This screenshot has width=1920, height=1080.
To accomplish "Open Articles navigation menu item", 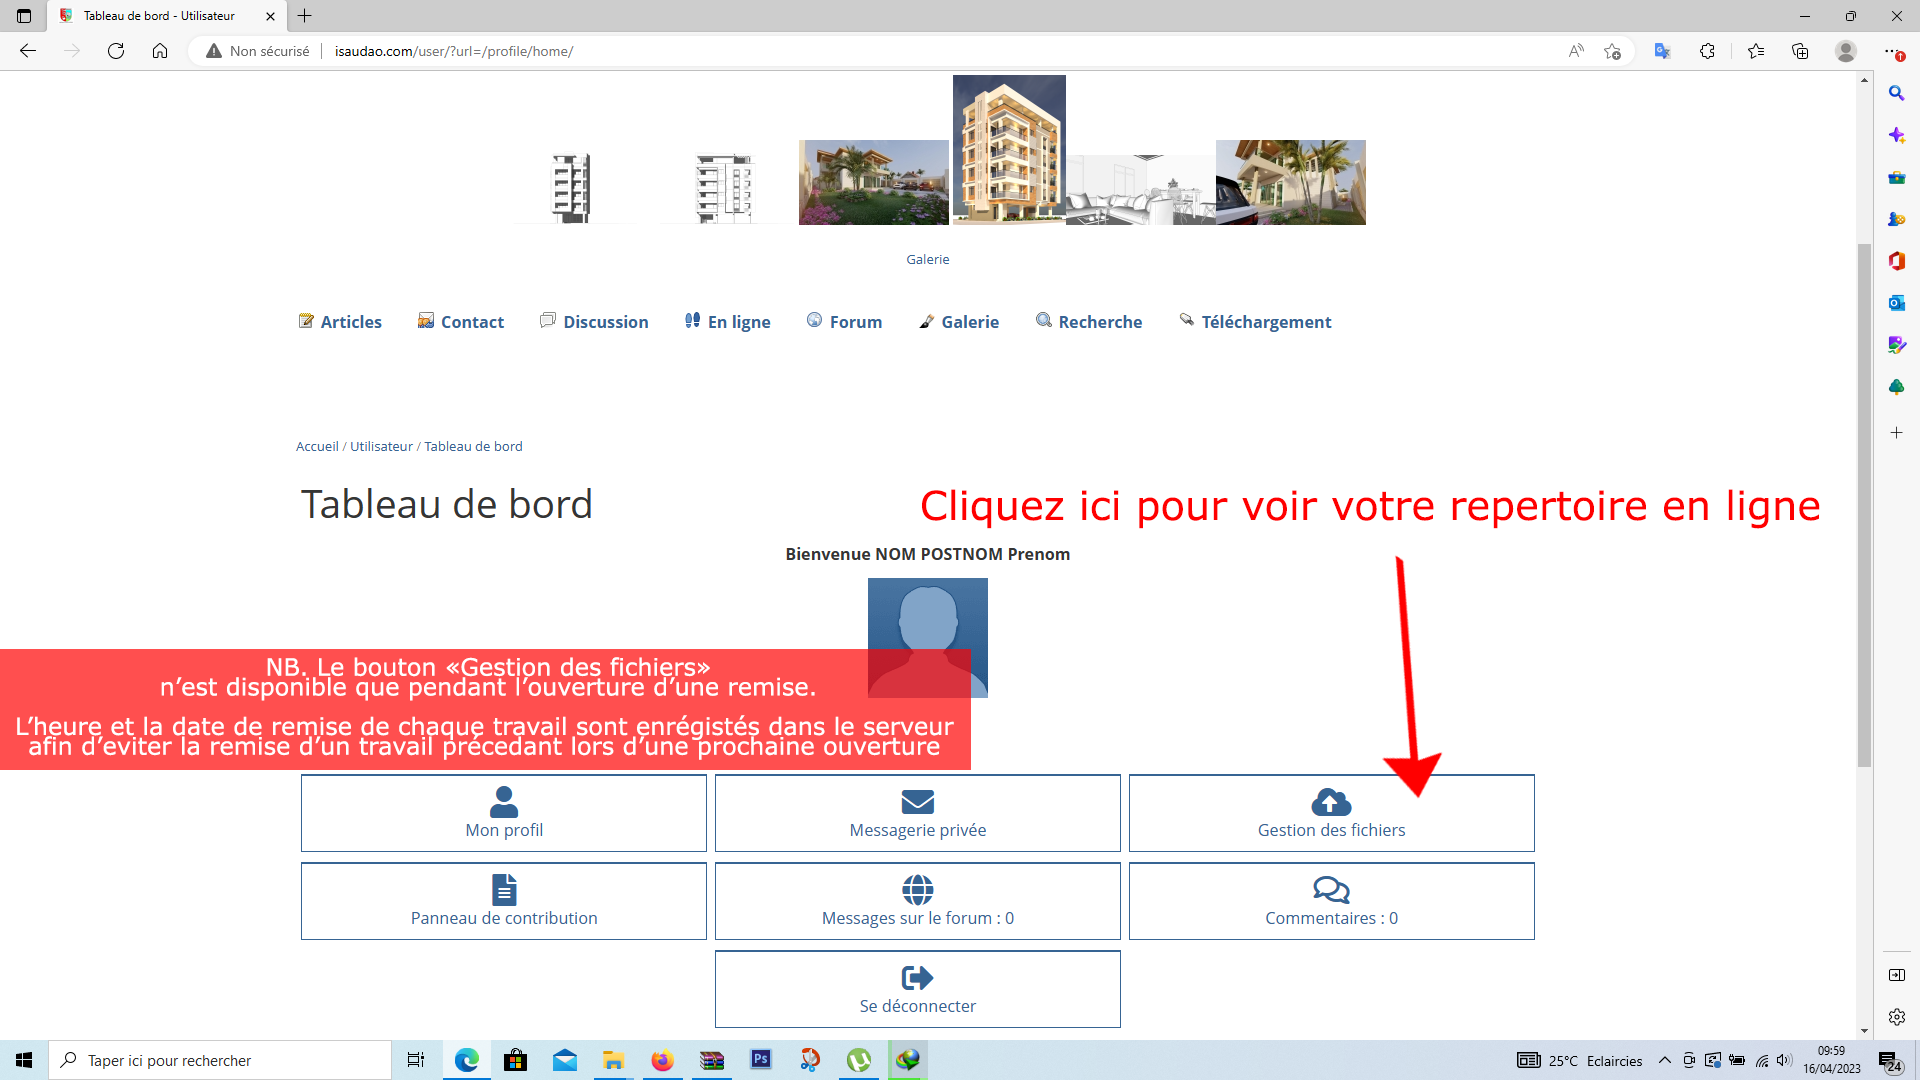I will (x=340, y=322).
